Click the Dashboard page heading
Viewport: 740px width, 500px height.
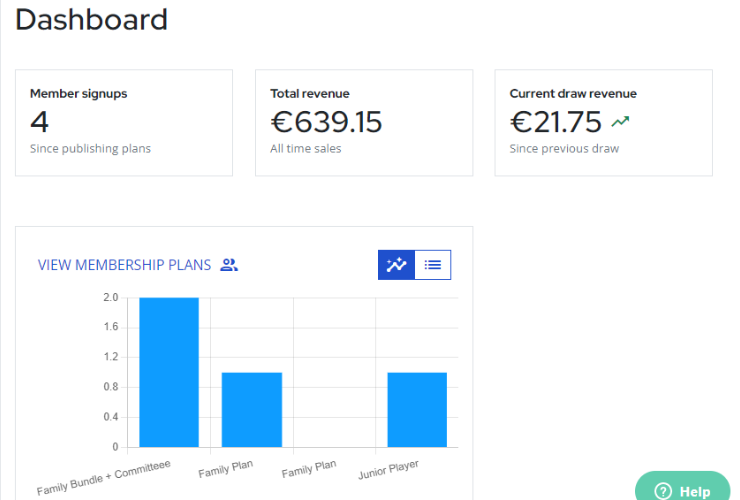[x=92, y=20]
